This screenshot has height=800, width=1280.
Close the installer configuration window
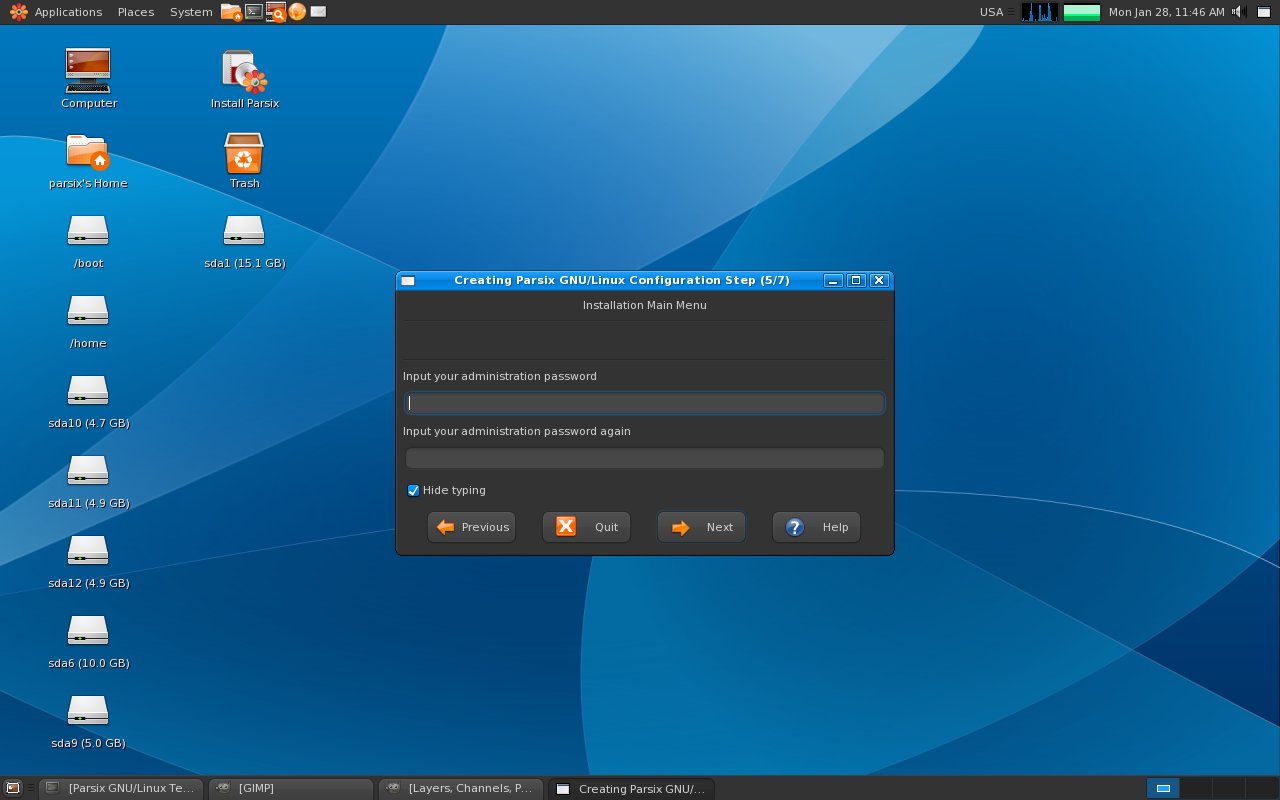(x=879, y=280)
